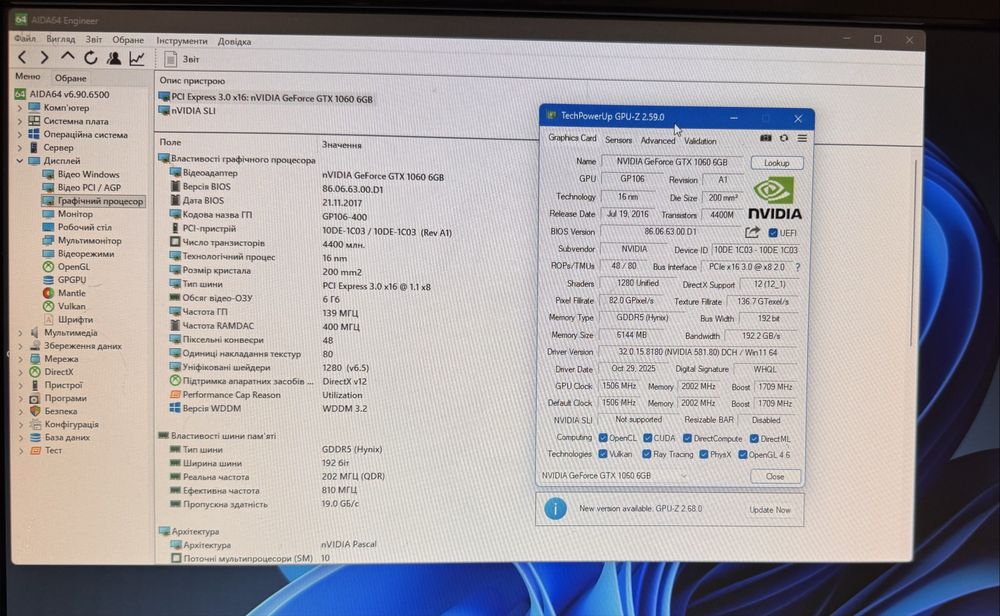Expand the Мультимедіа tree node
Screen dimensions: 1000x616
tap(20, 333)
